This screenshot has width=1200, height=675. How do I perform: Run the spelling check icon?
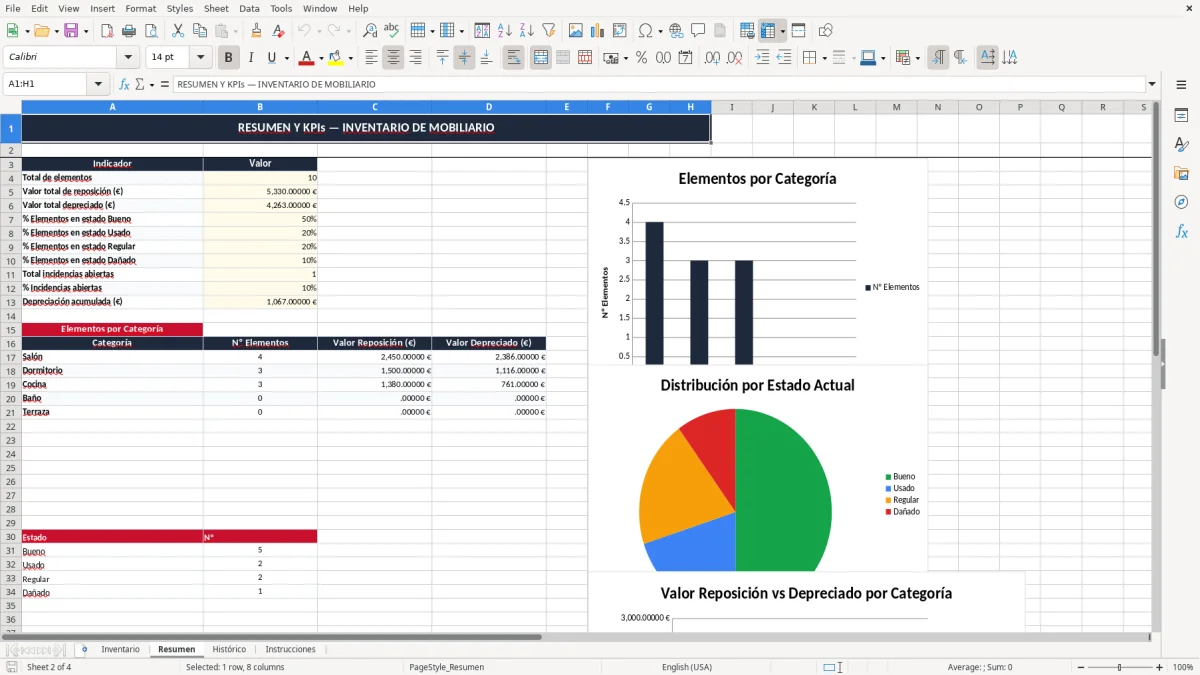(x=392, y=31)
